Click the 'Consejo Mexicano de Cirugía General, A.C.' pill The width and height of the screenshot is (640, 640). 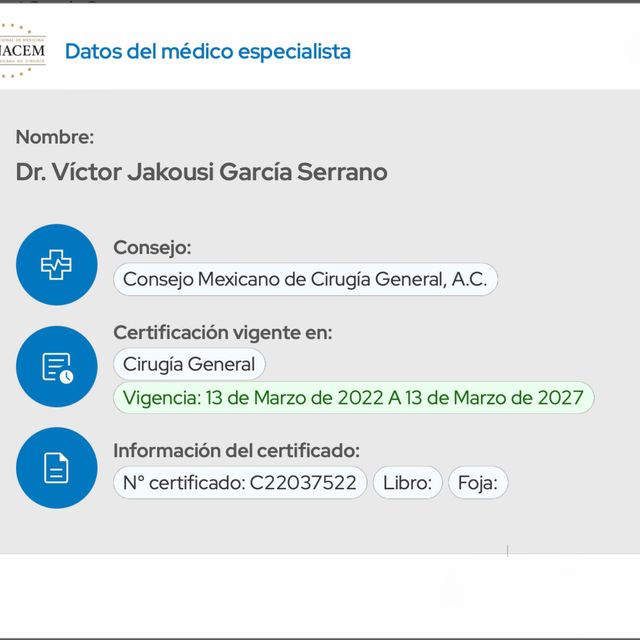click(x=305, y=280)
